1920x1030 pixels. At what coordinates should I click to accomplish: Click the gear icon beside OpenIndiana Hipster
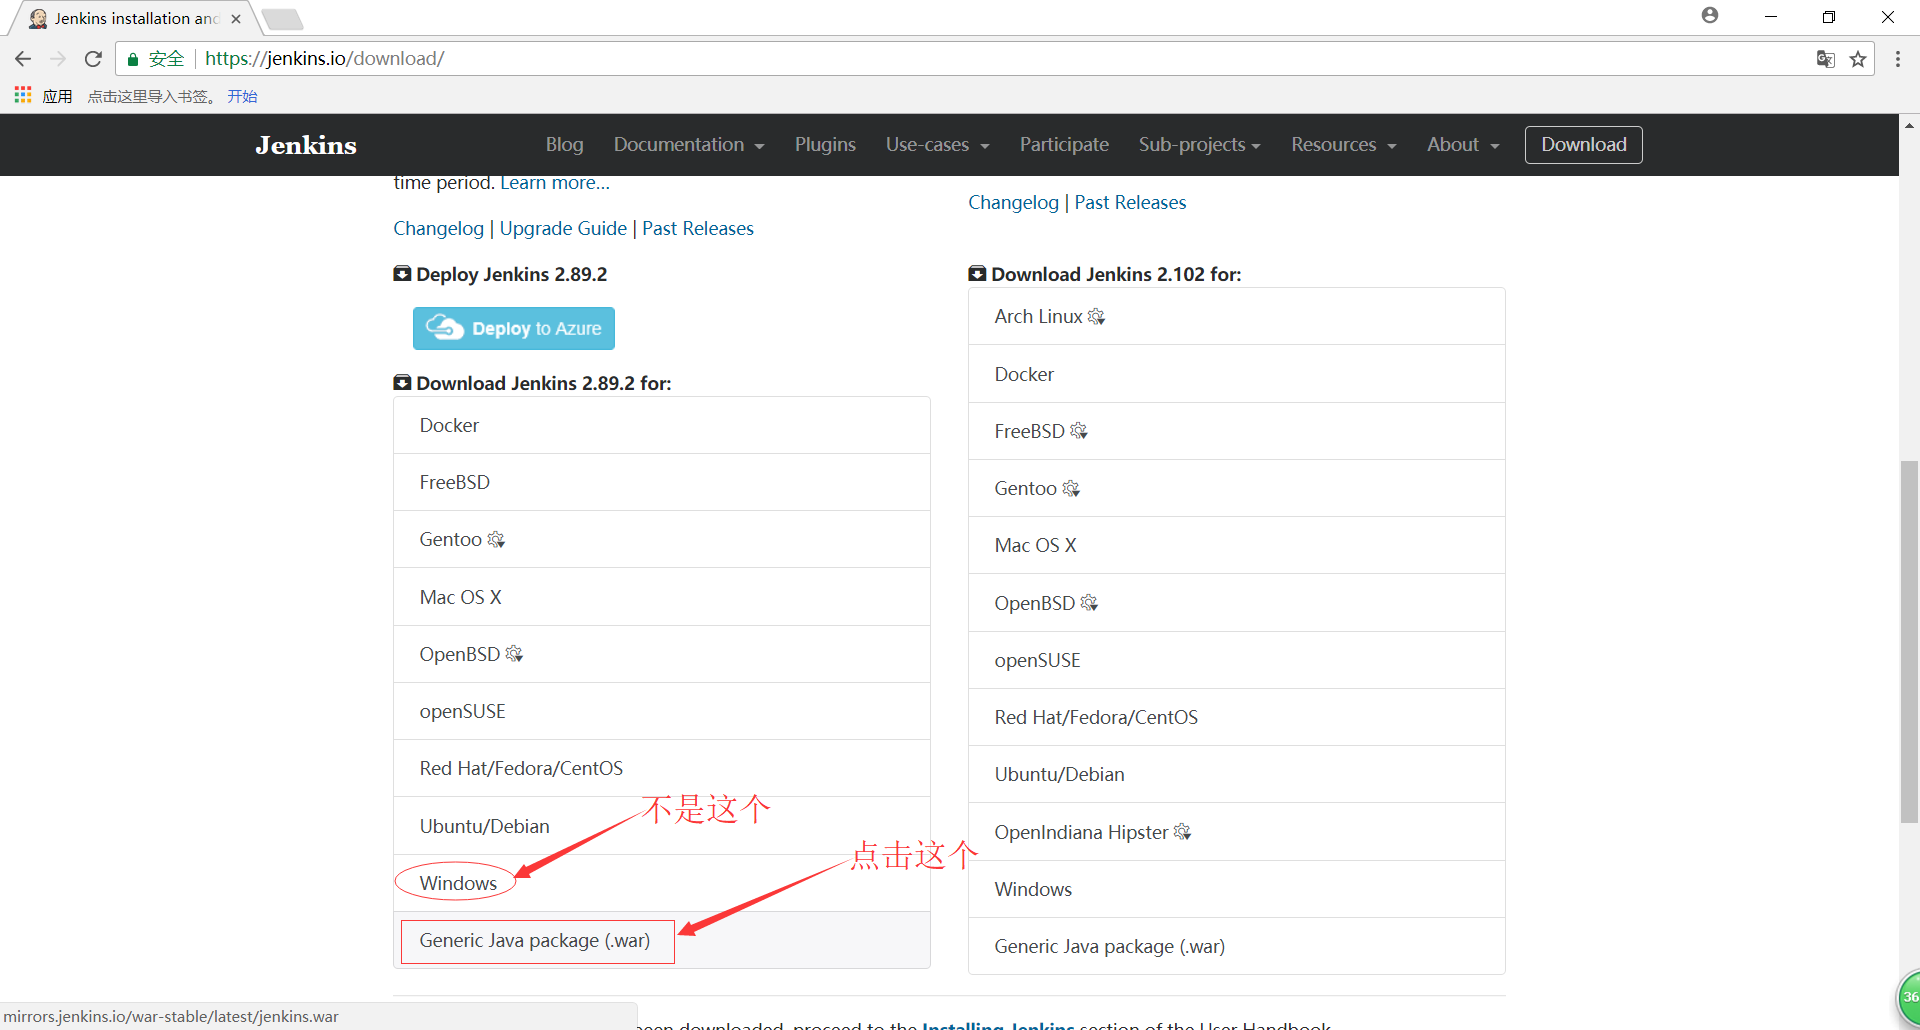tap(1182, 832)
